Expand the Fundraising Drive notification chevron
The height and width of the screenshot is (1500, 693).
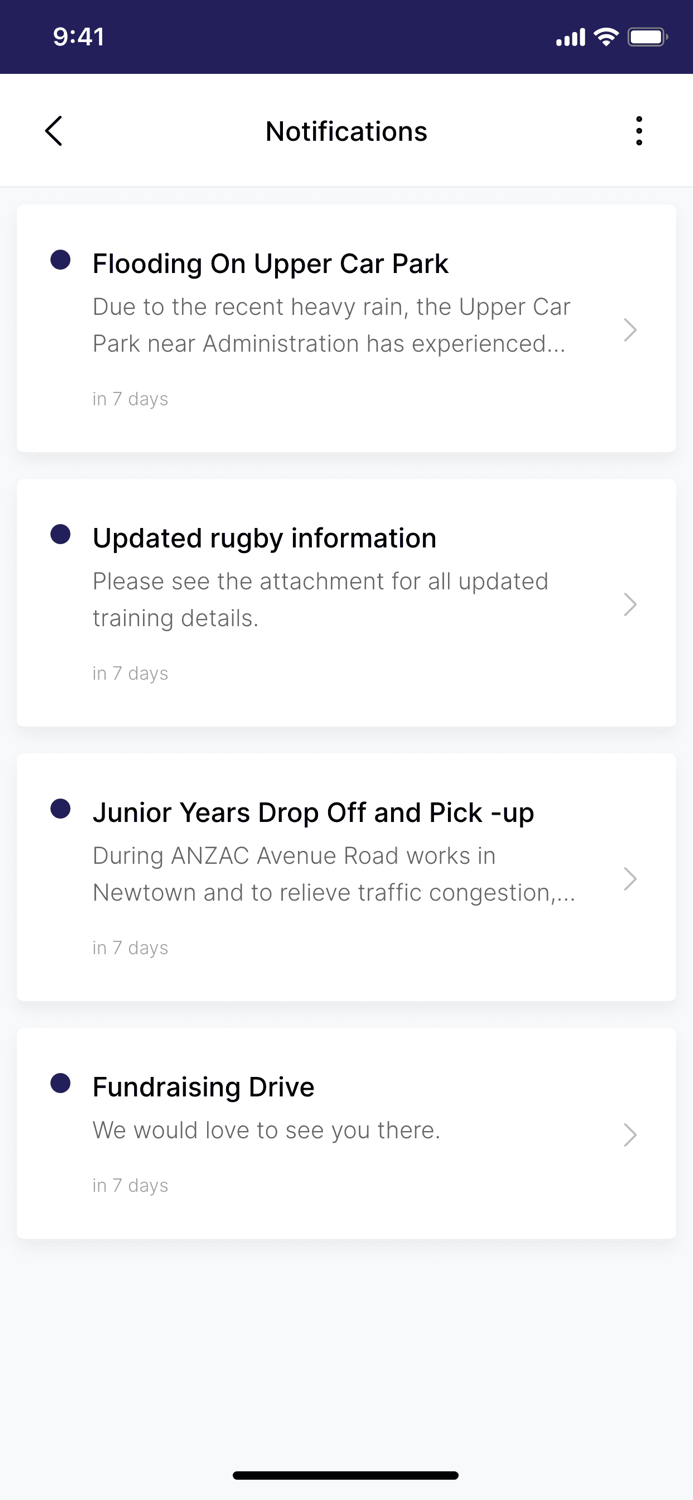pyautogui.click(x=630, y=1135)
